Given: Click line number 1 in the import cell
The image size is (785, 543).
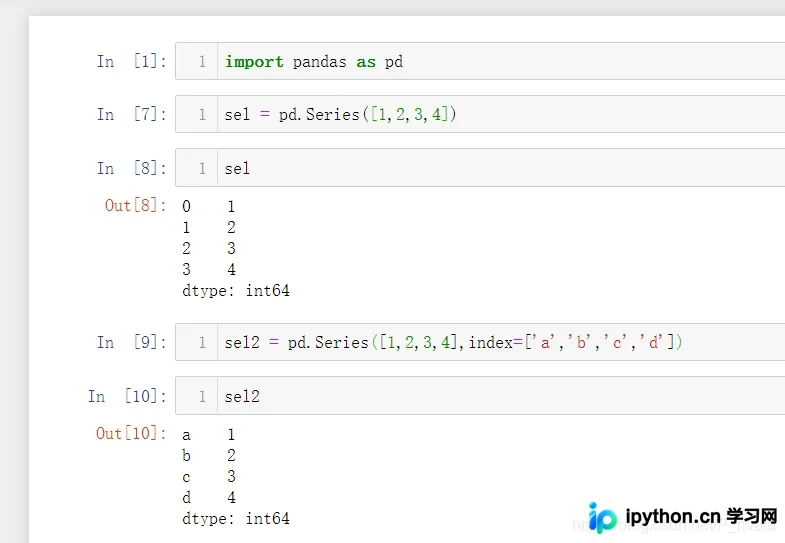Looking at the screenshot, I should coord(202,62).
